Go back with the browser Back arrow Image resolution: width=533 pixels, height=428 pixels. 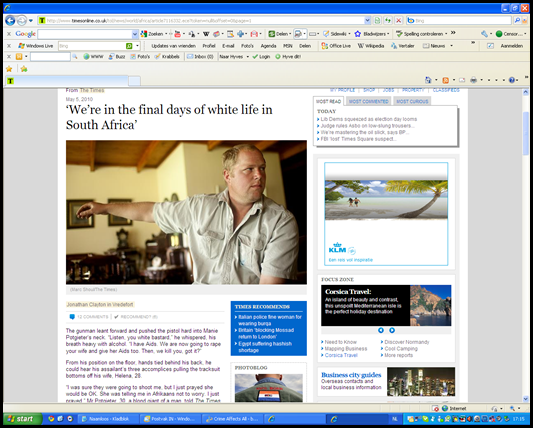tap(10, 21)
